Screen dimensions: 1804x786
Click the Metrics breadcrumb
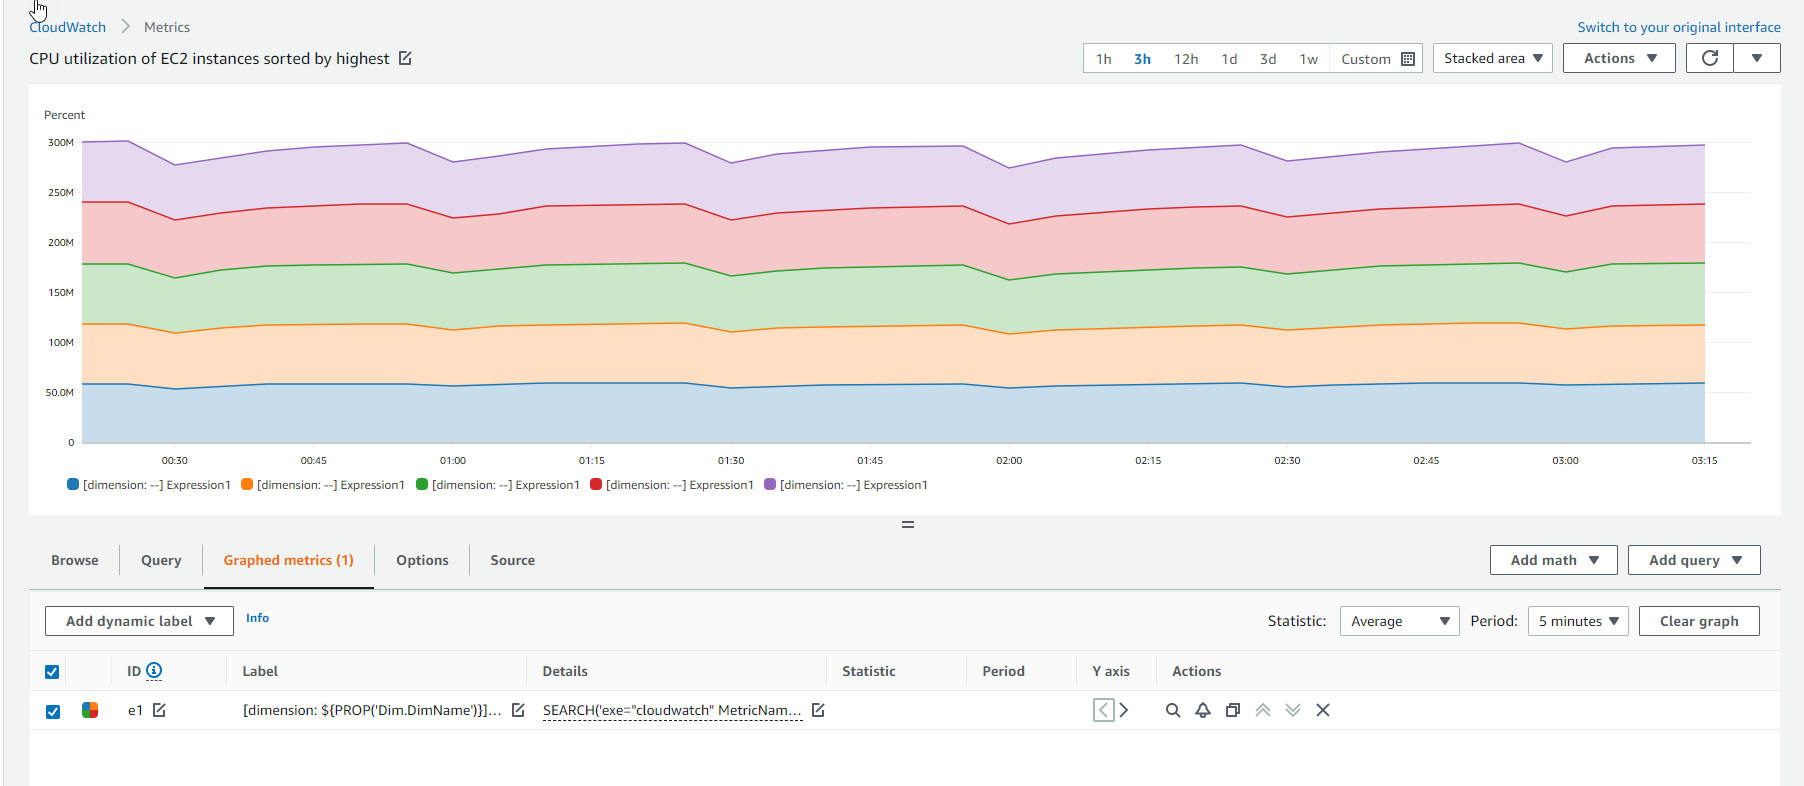[x=167, y=27]
